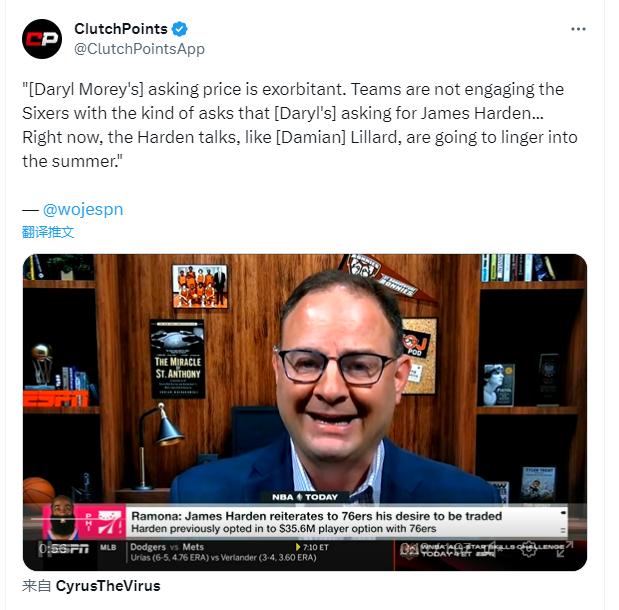Toggle the video volume speaker icon
The height and width of the screenshot is (610, 619).
click(x=492, y=549)
